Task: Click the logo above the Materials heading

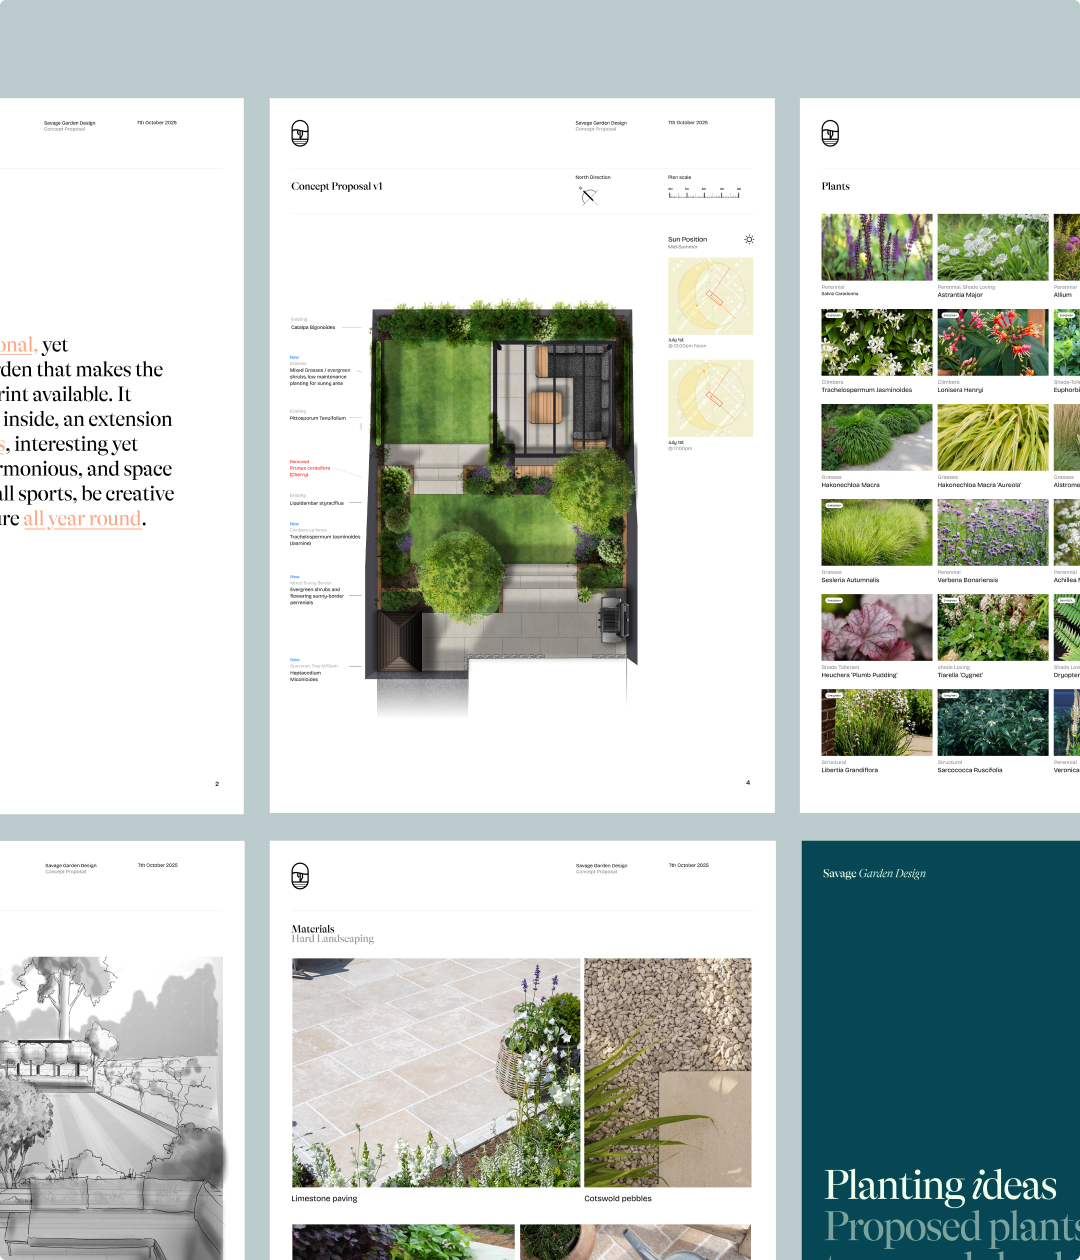Action: click(x=299, y=875)
